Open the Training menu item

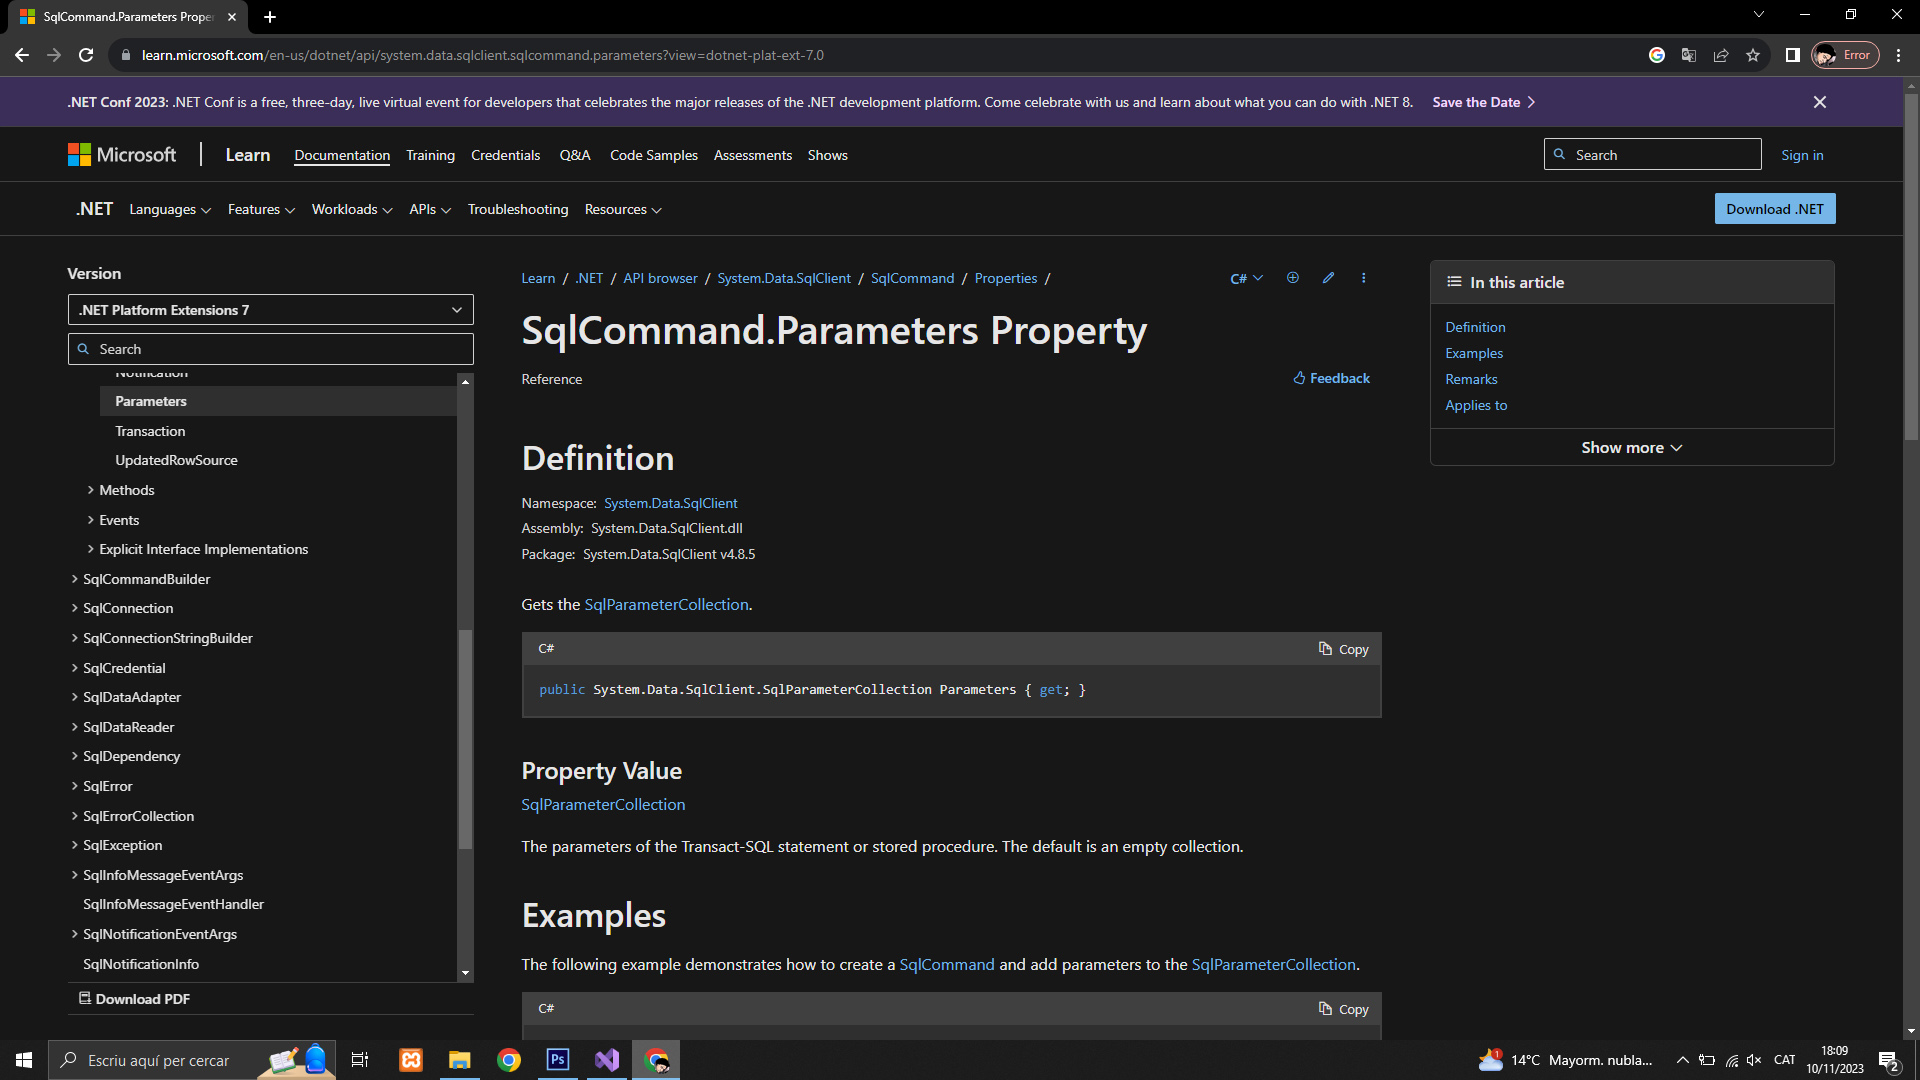[x=430, y=155]
